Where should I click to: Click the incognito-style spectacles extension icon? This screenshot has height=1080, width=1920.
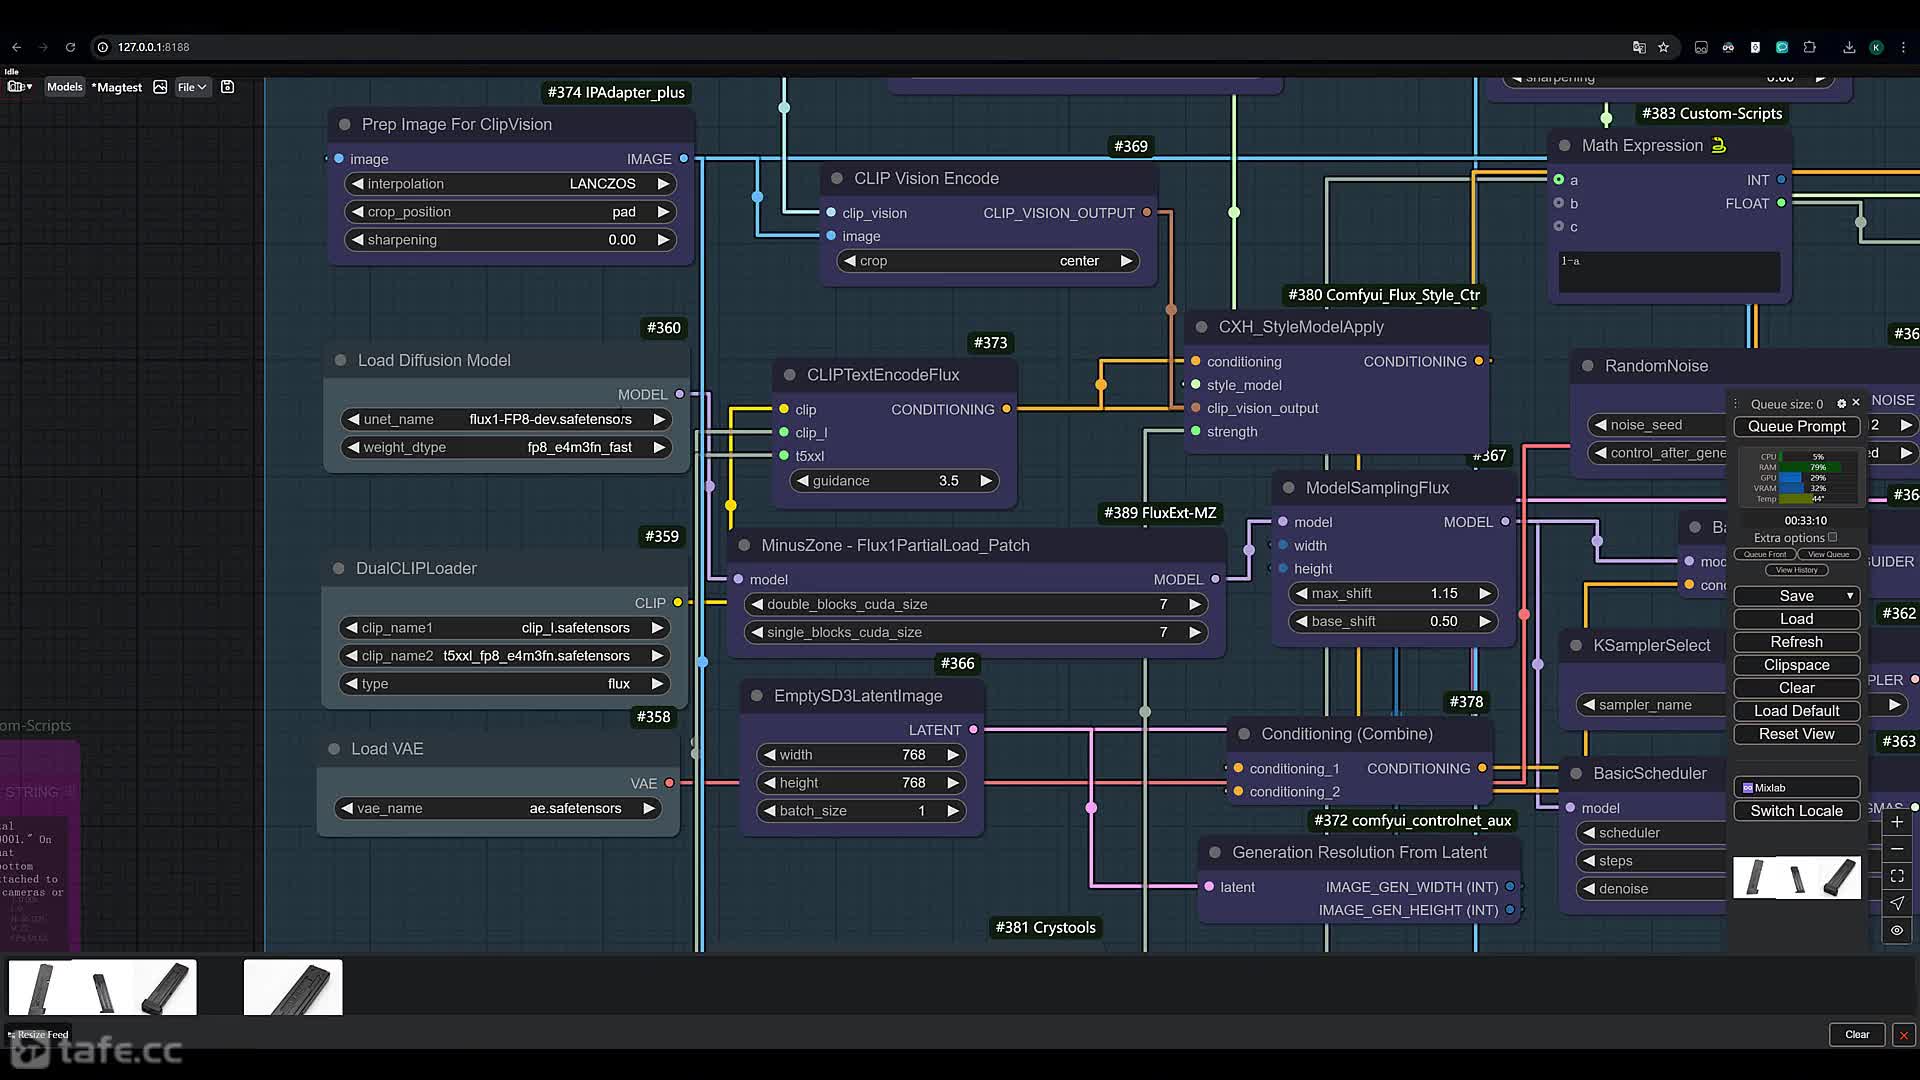coord(1728,47)
